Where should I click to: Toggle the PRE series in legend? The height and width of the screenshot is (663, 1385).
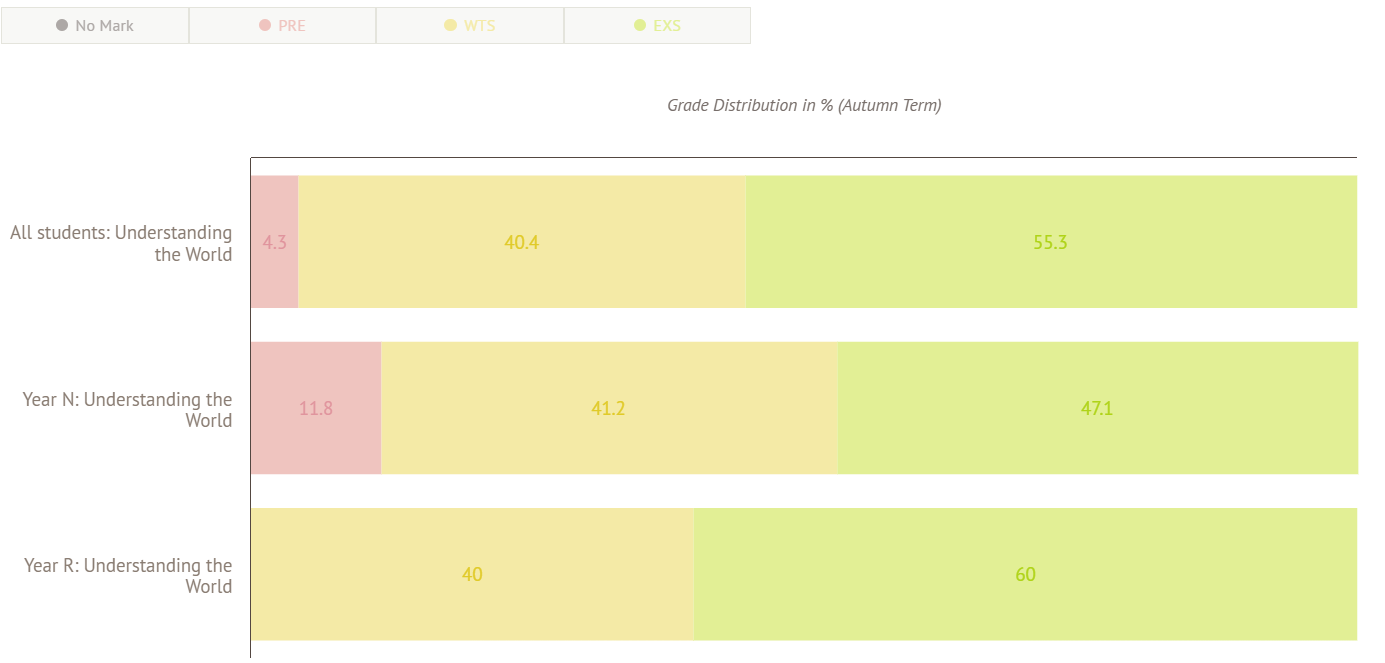tap(282, 26)
